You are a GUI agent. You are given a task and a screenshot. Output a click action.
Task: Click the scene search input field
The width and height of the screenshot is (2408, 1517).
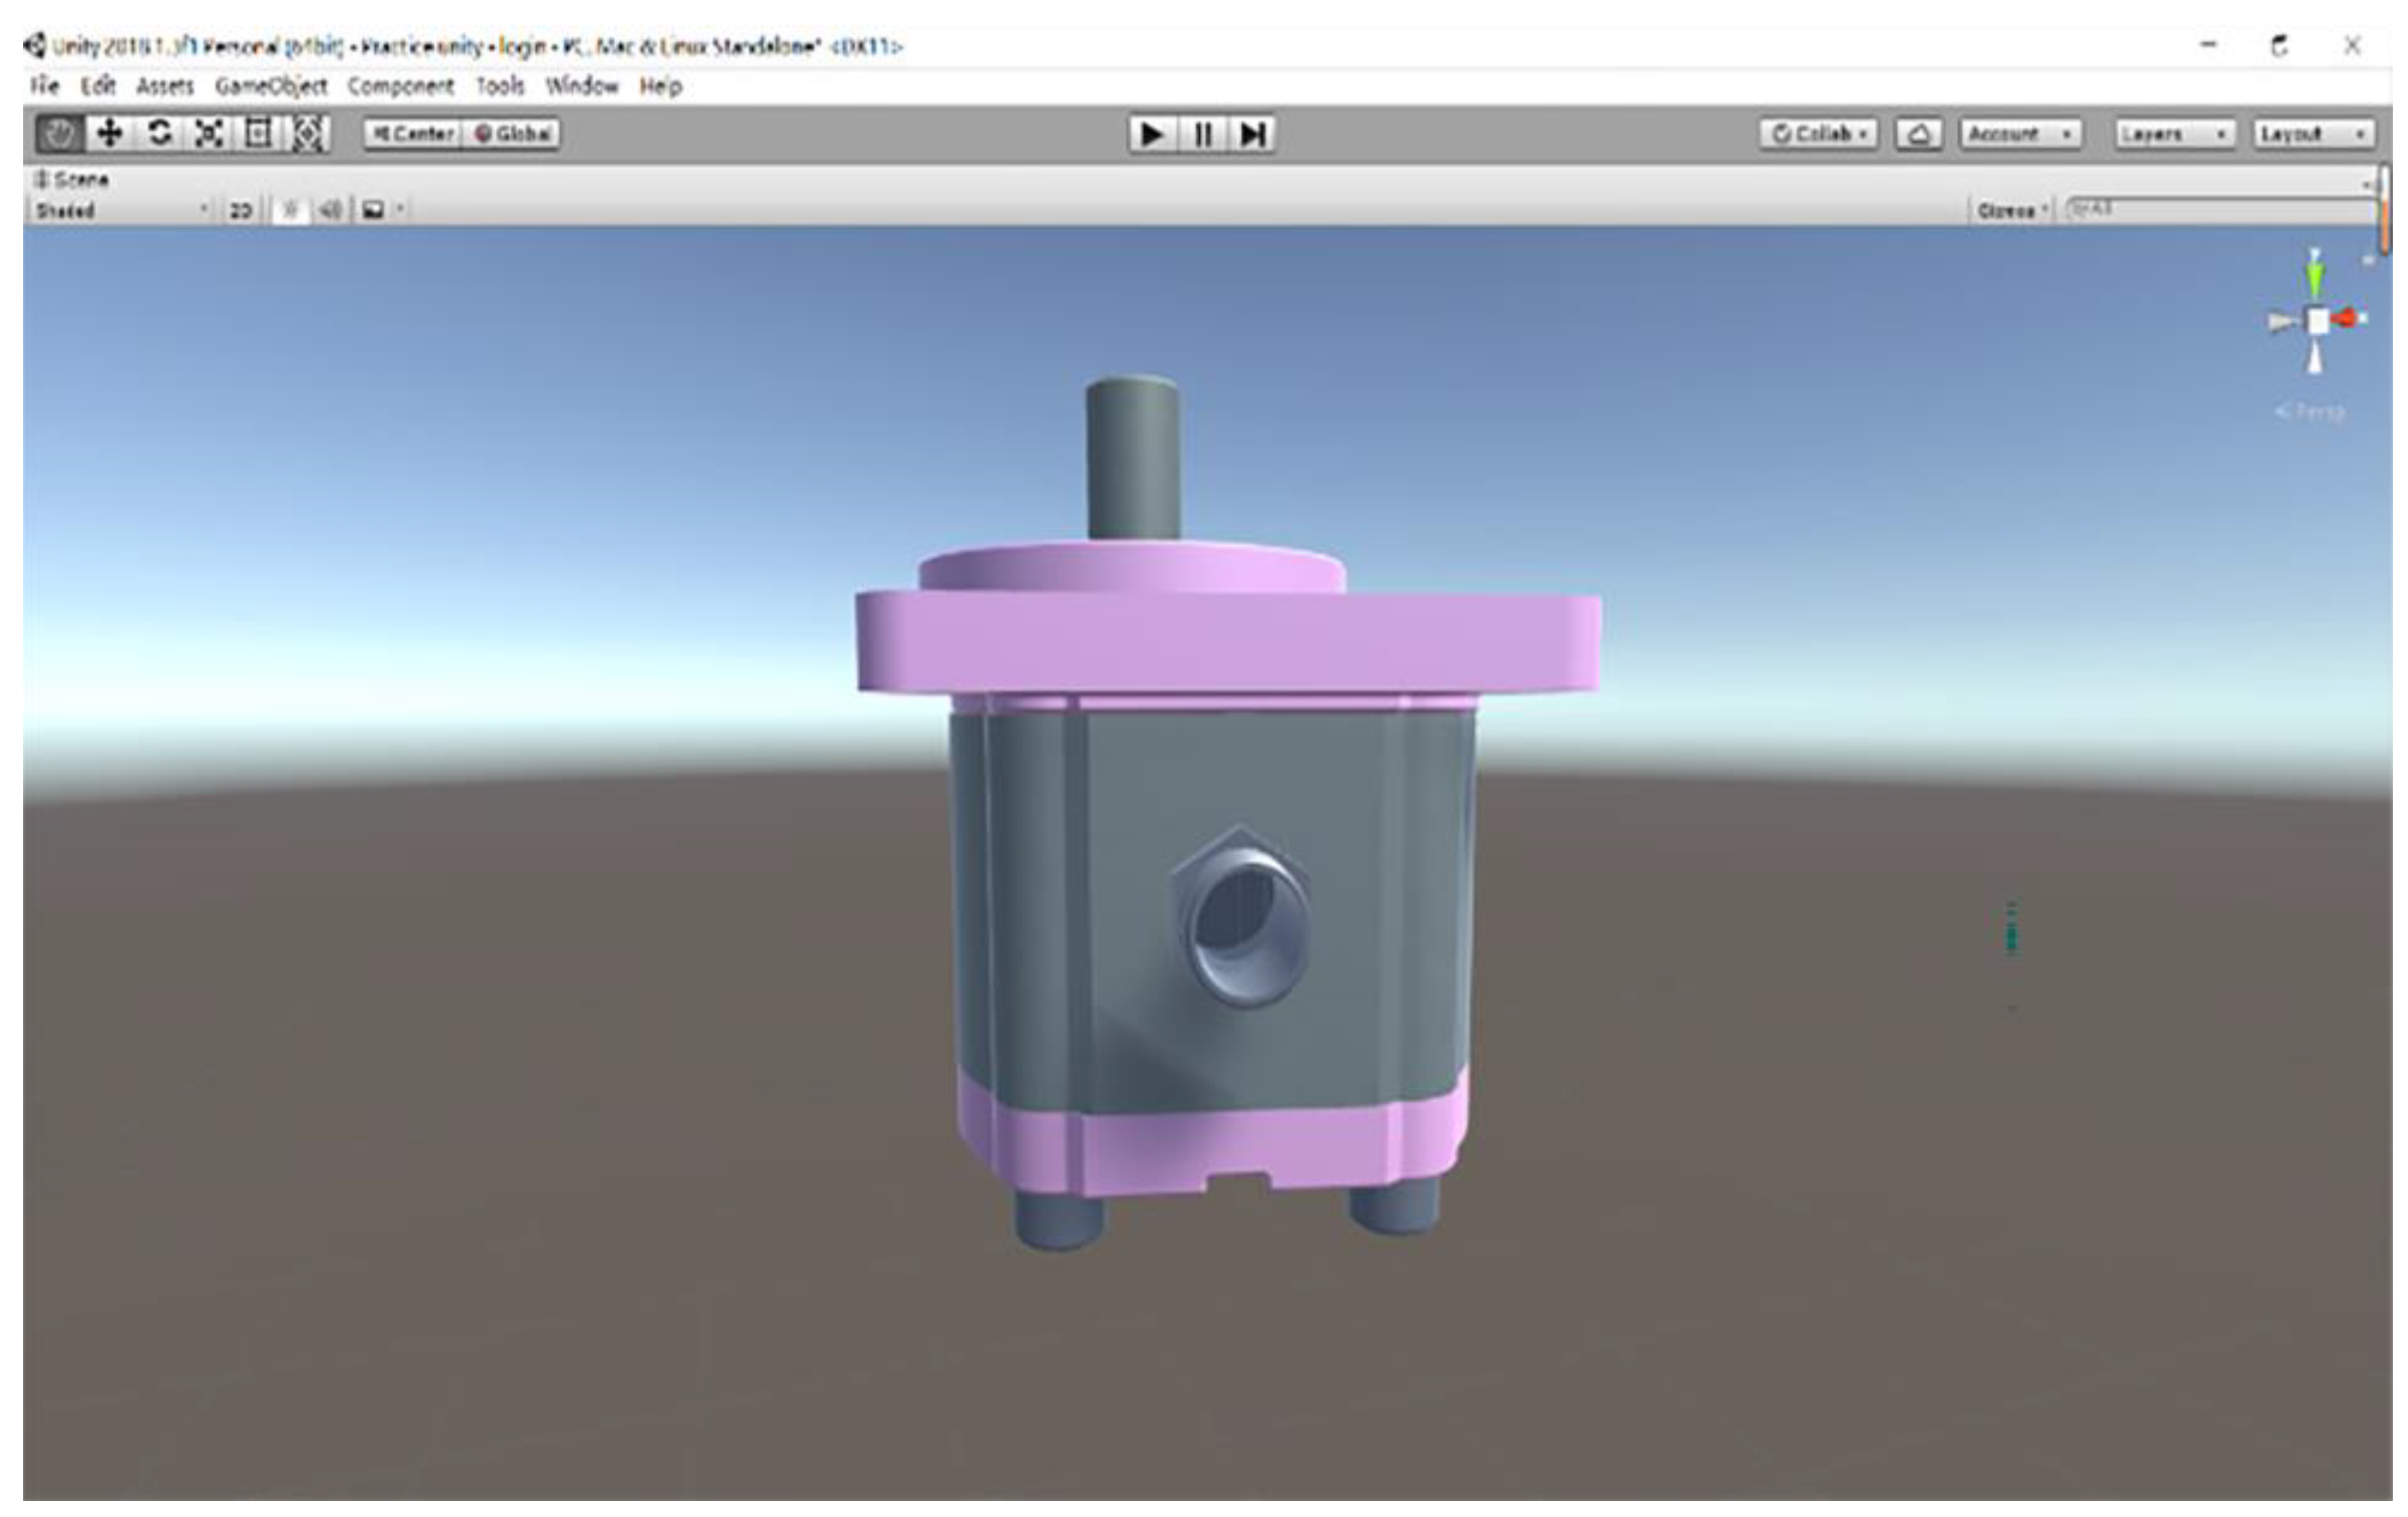tap(2220, 209)
